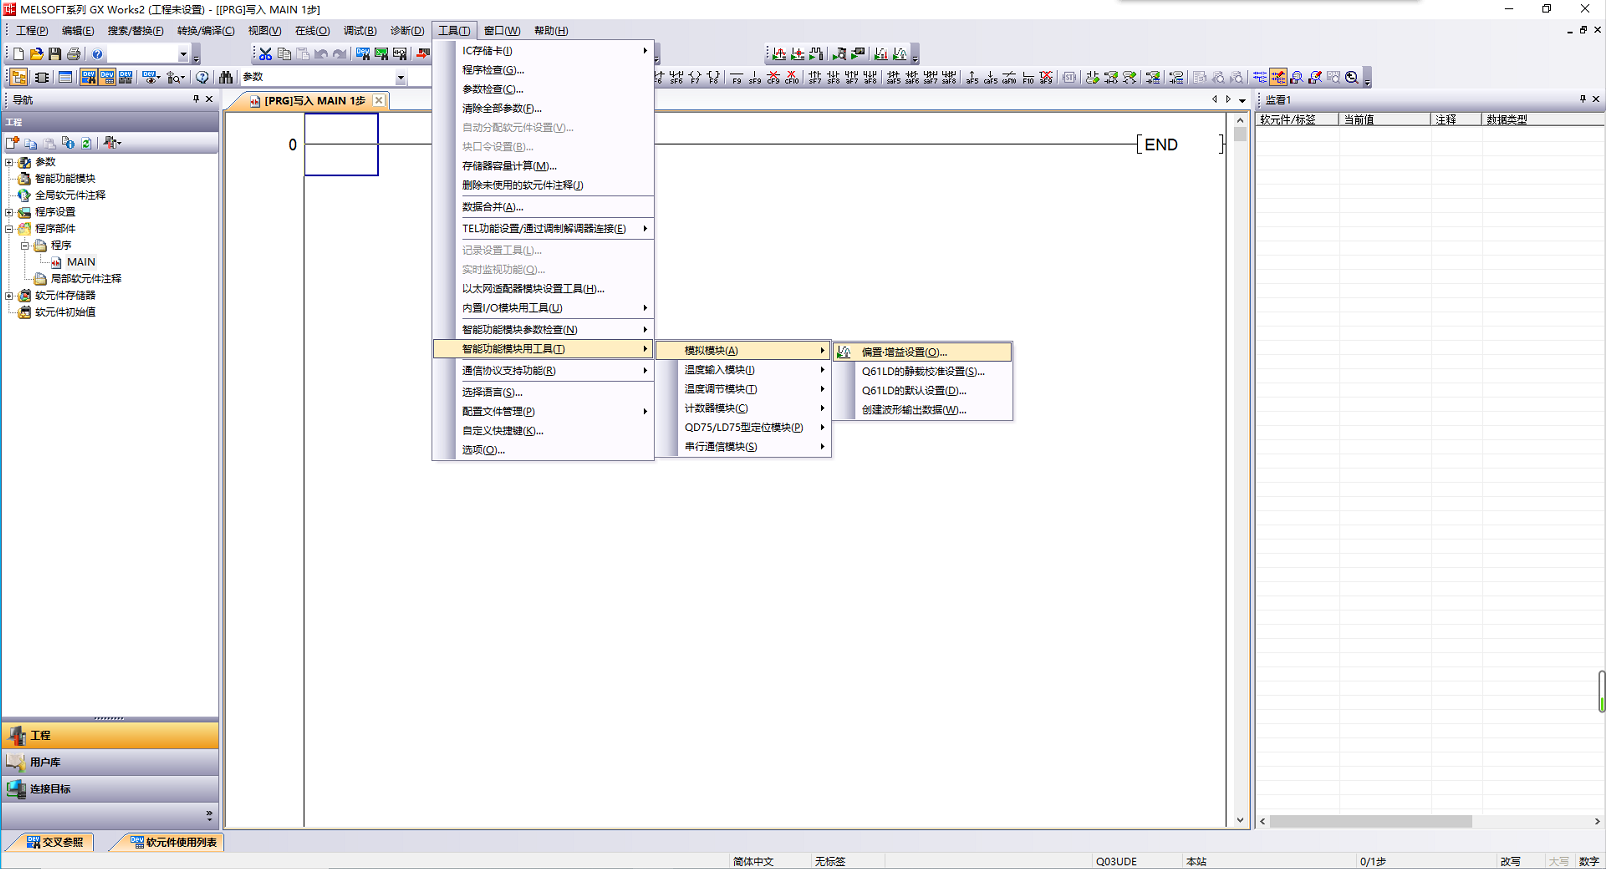Pin the 监看1 watch panel
The height and width of the screenshot is (869, 1606).
[1582, 99]
